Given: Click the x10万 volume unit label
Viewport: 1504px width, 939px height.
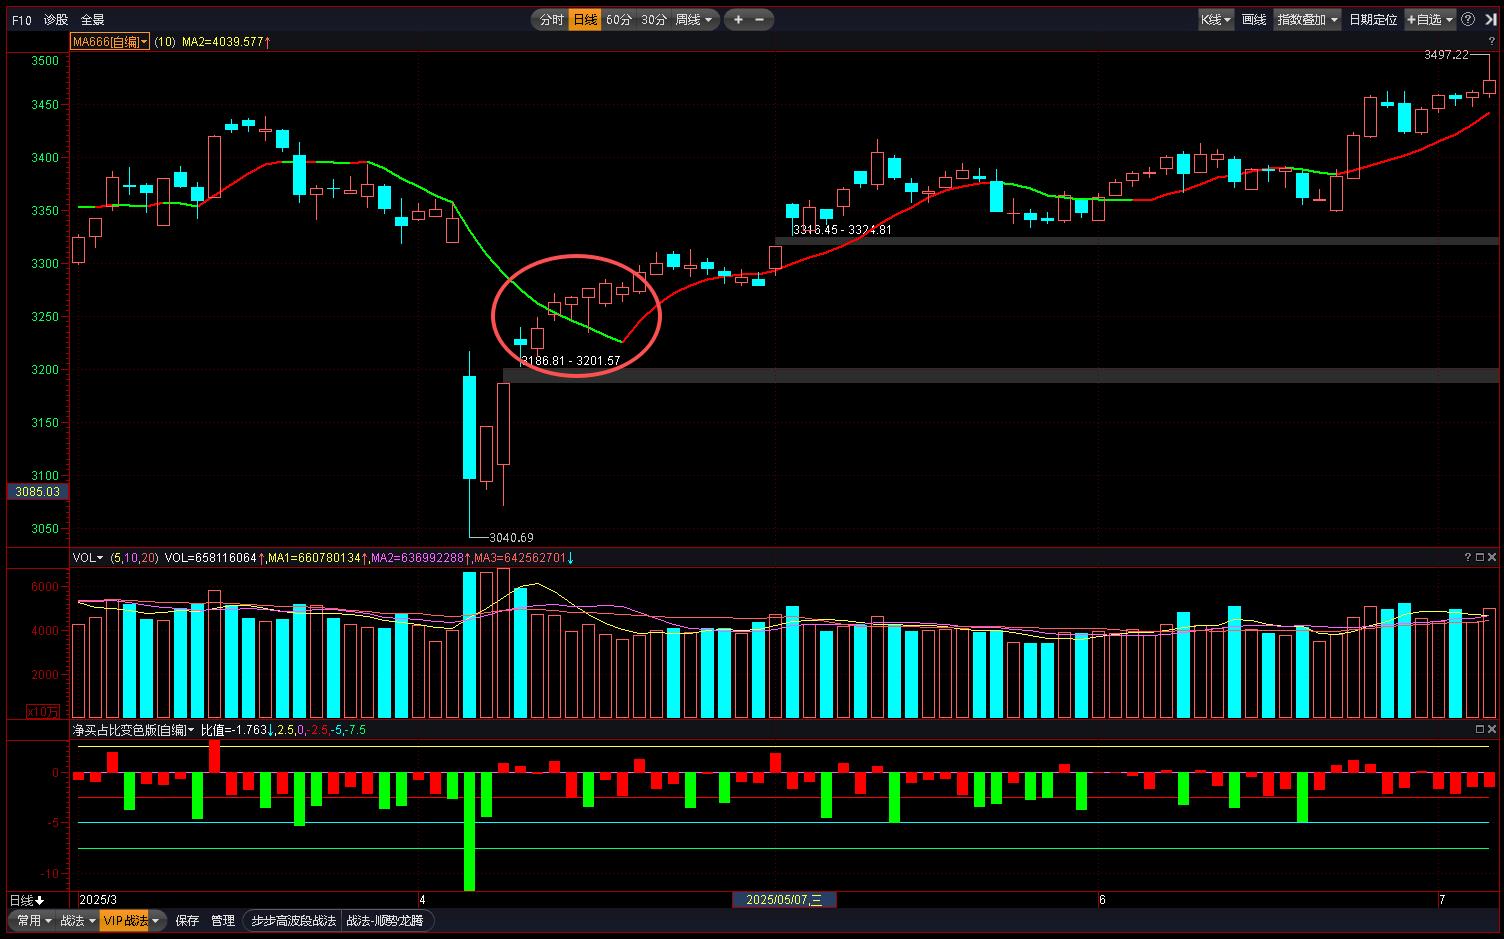Looking at the screenshot, I should click(42, 711).
